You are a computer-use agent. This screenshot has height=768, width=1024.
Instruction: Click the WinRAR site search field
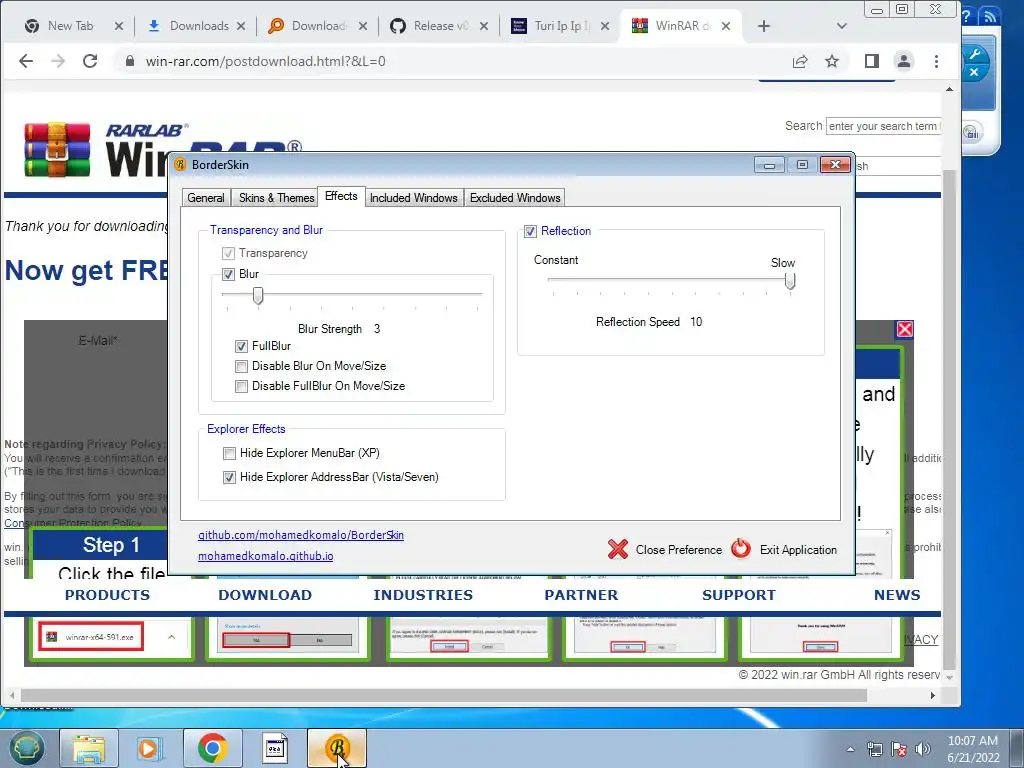883,126
